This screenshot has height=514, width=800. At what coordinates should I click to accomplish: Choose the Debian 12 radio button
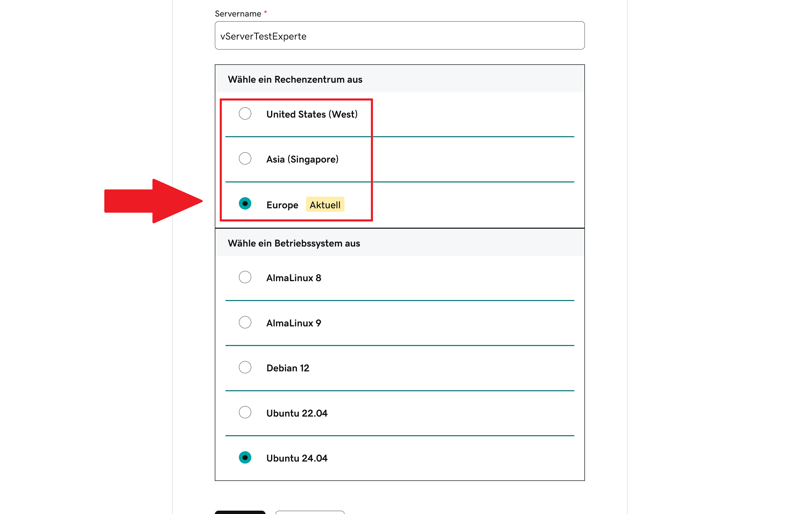(x=245, y=368)
